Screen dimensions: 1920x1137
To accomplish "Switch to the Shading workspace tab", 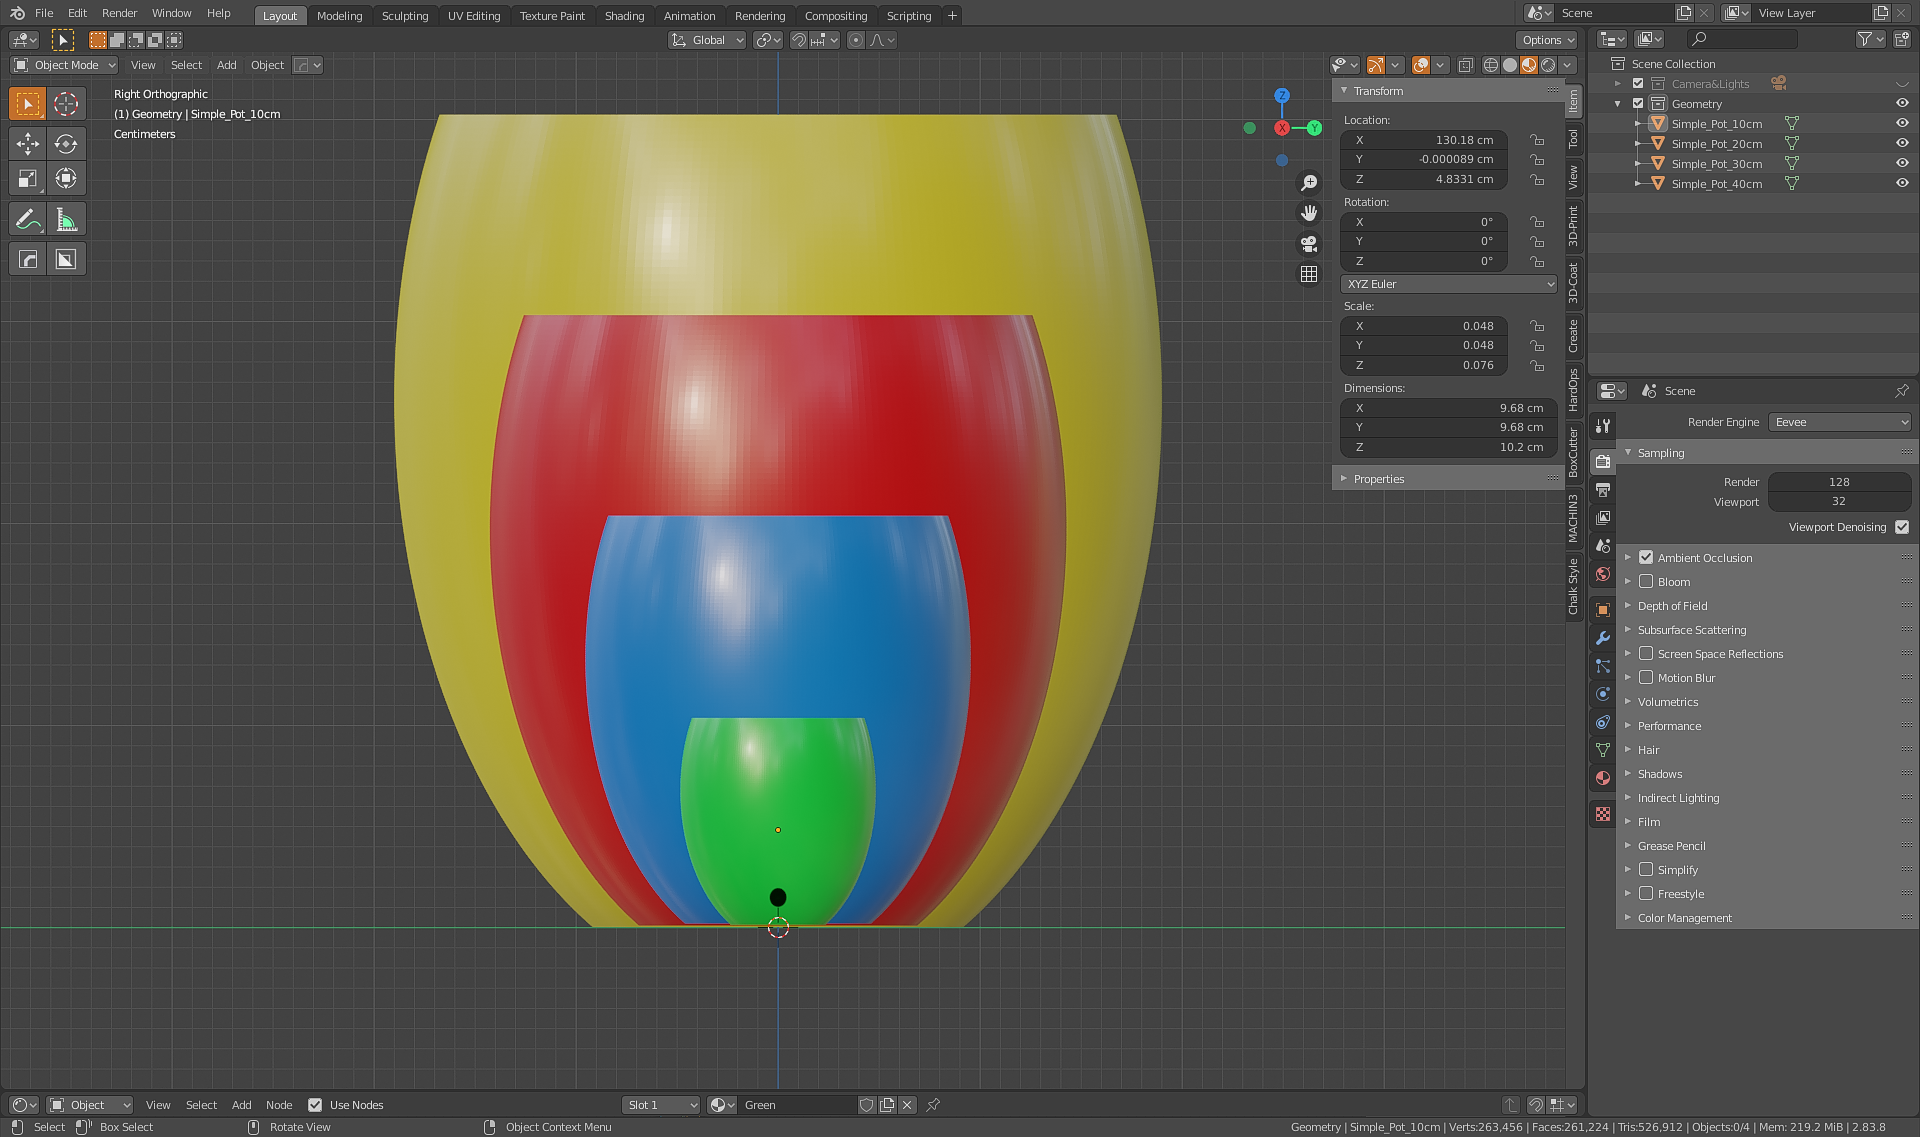I will point(624,16).
